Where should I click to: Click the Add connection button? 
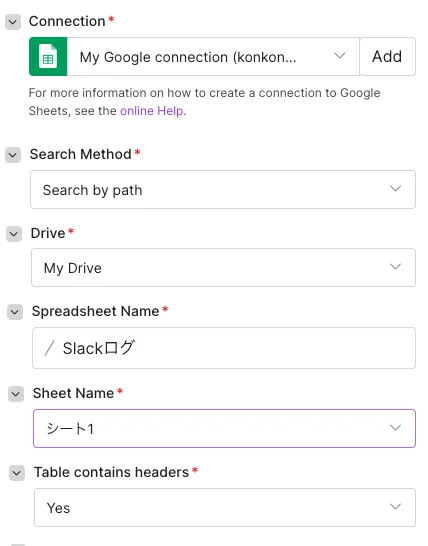click(388, 56)
